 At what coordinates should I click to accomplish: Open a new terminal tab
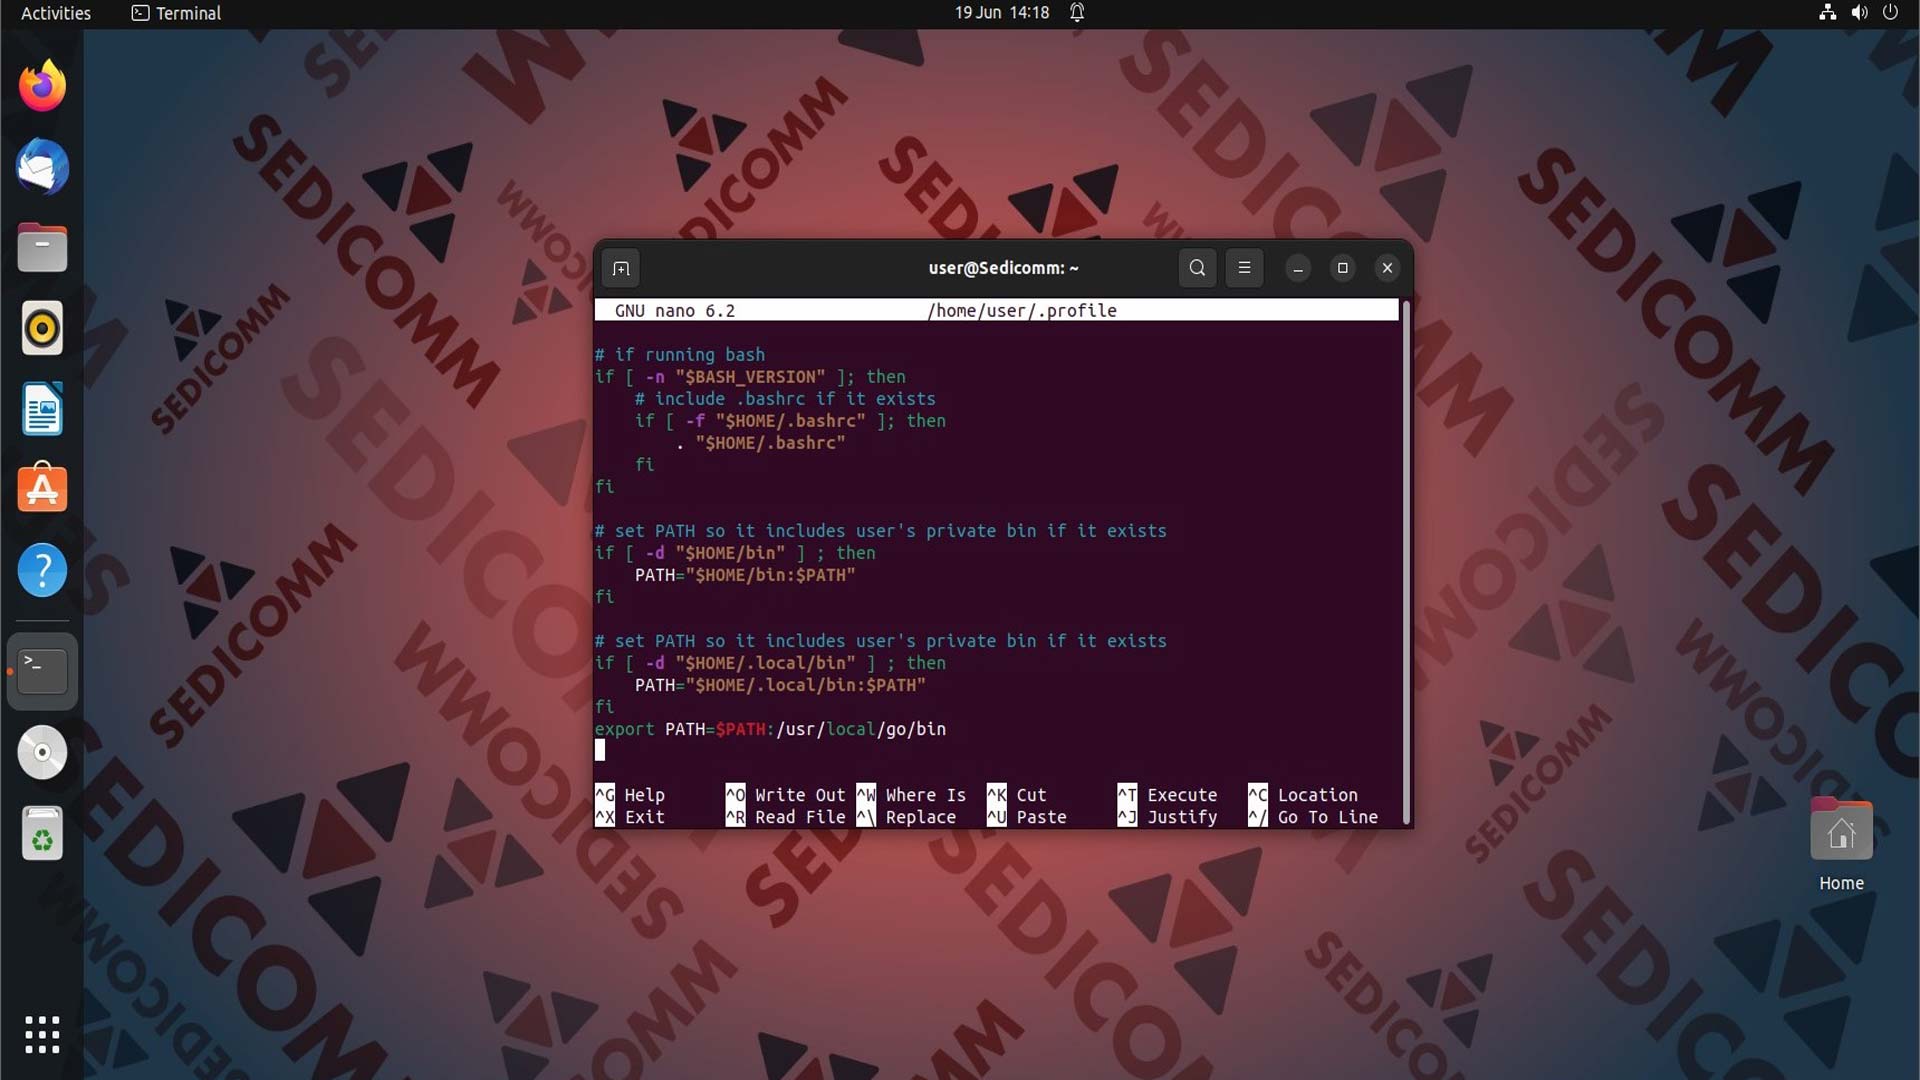[x=620, y=268]
